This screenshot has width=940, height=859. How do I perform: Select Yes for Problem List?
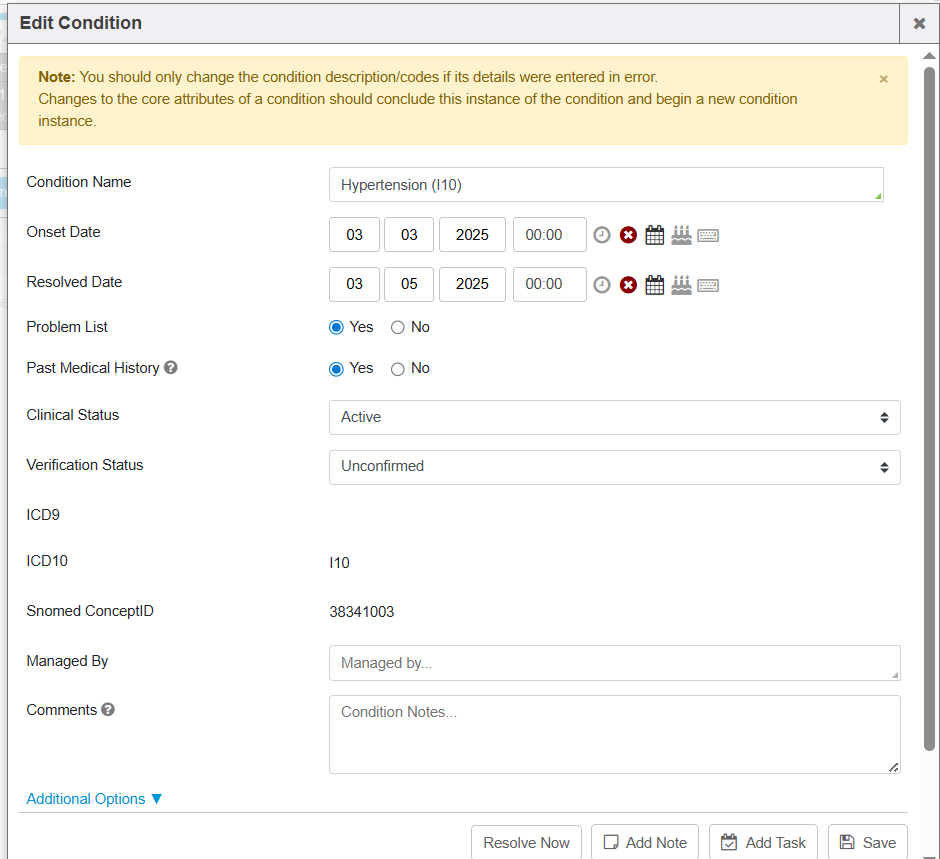point(337,328)
